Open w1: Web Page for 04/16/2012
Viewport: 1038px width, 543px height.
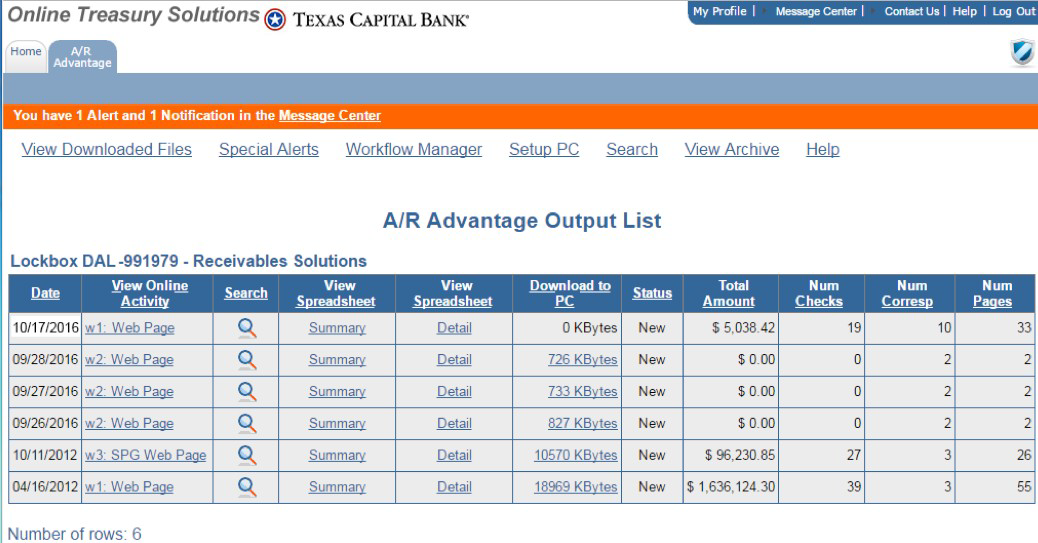(x=129, y=487)
